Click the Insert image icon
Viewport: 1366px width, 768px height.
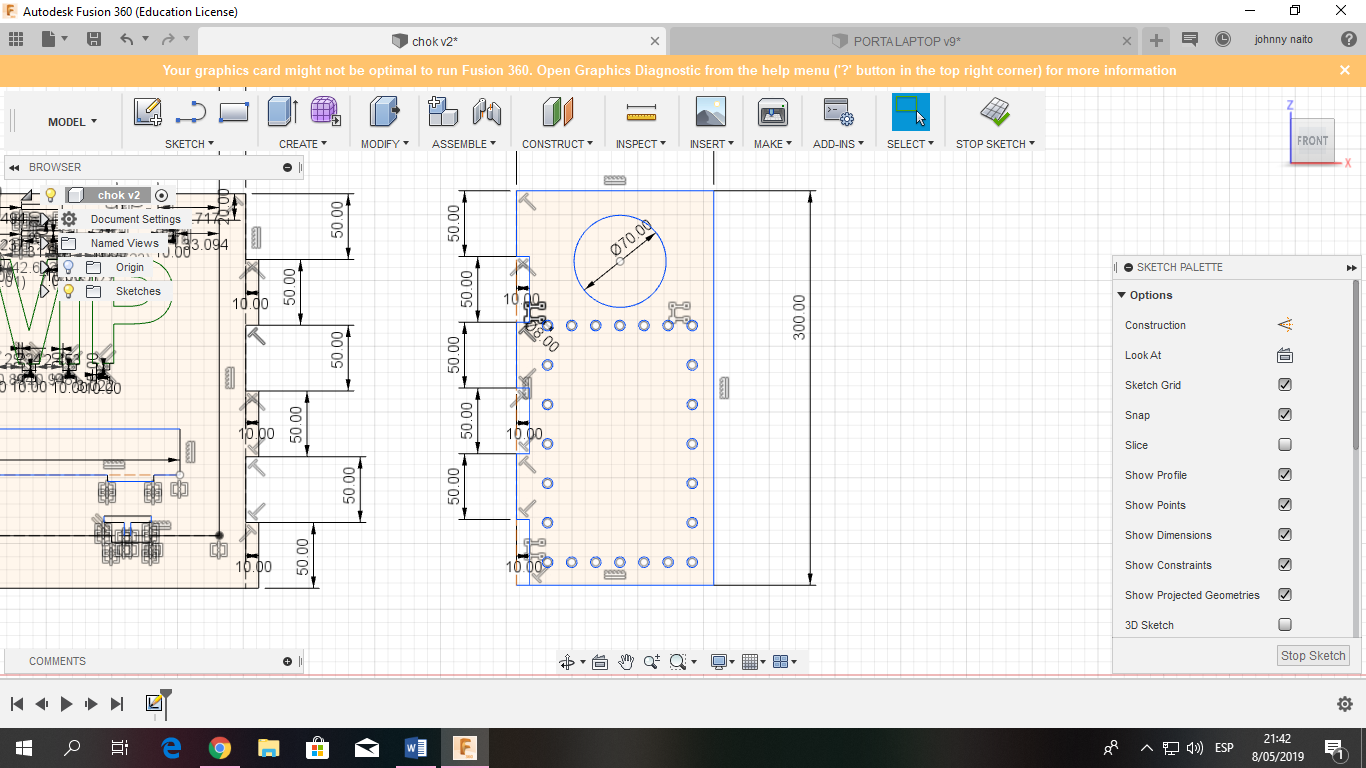(x=711, y=112)
